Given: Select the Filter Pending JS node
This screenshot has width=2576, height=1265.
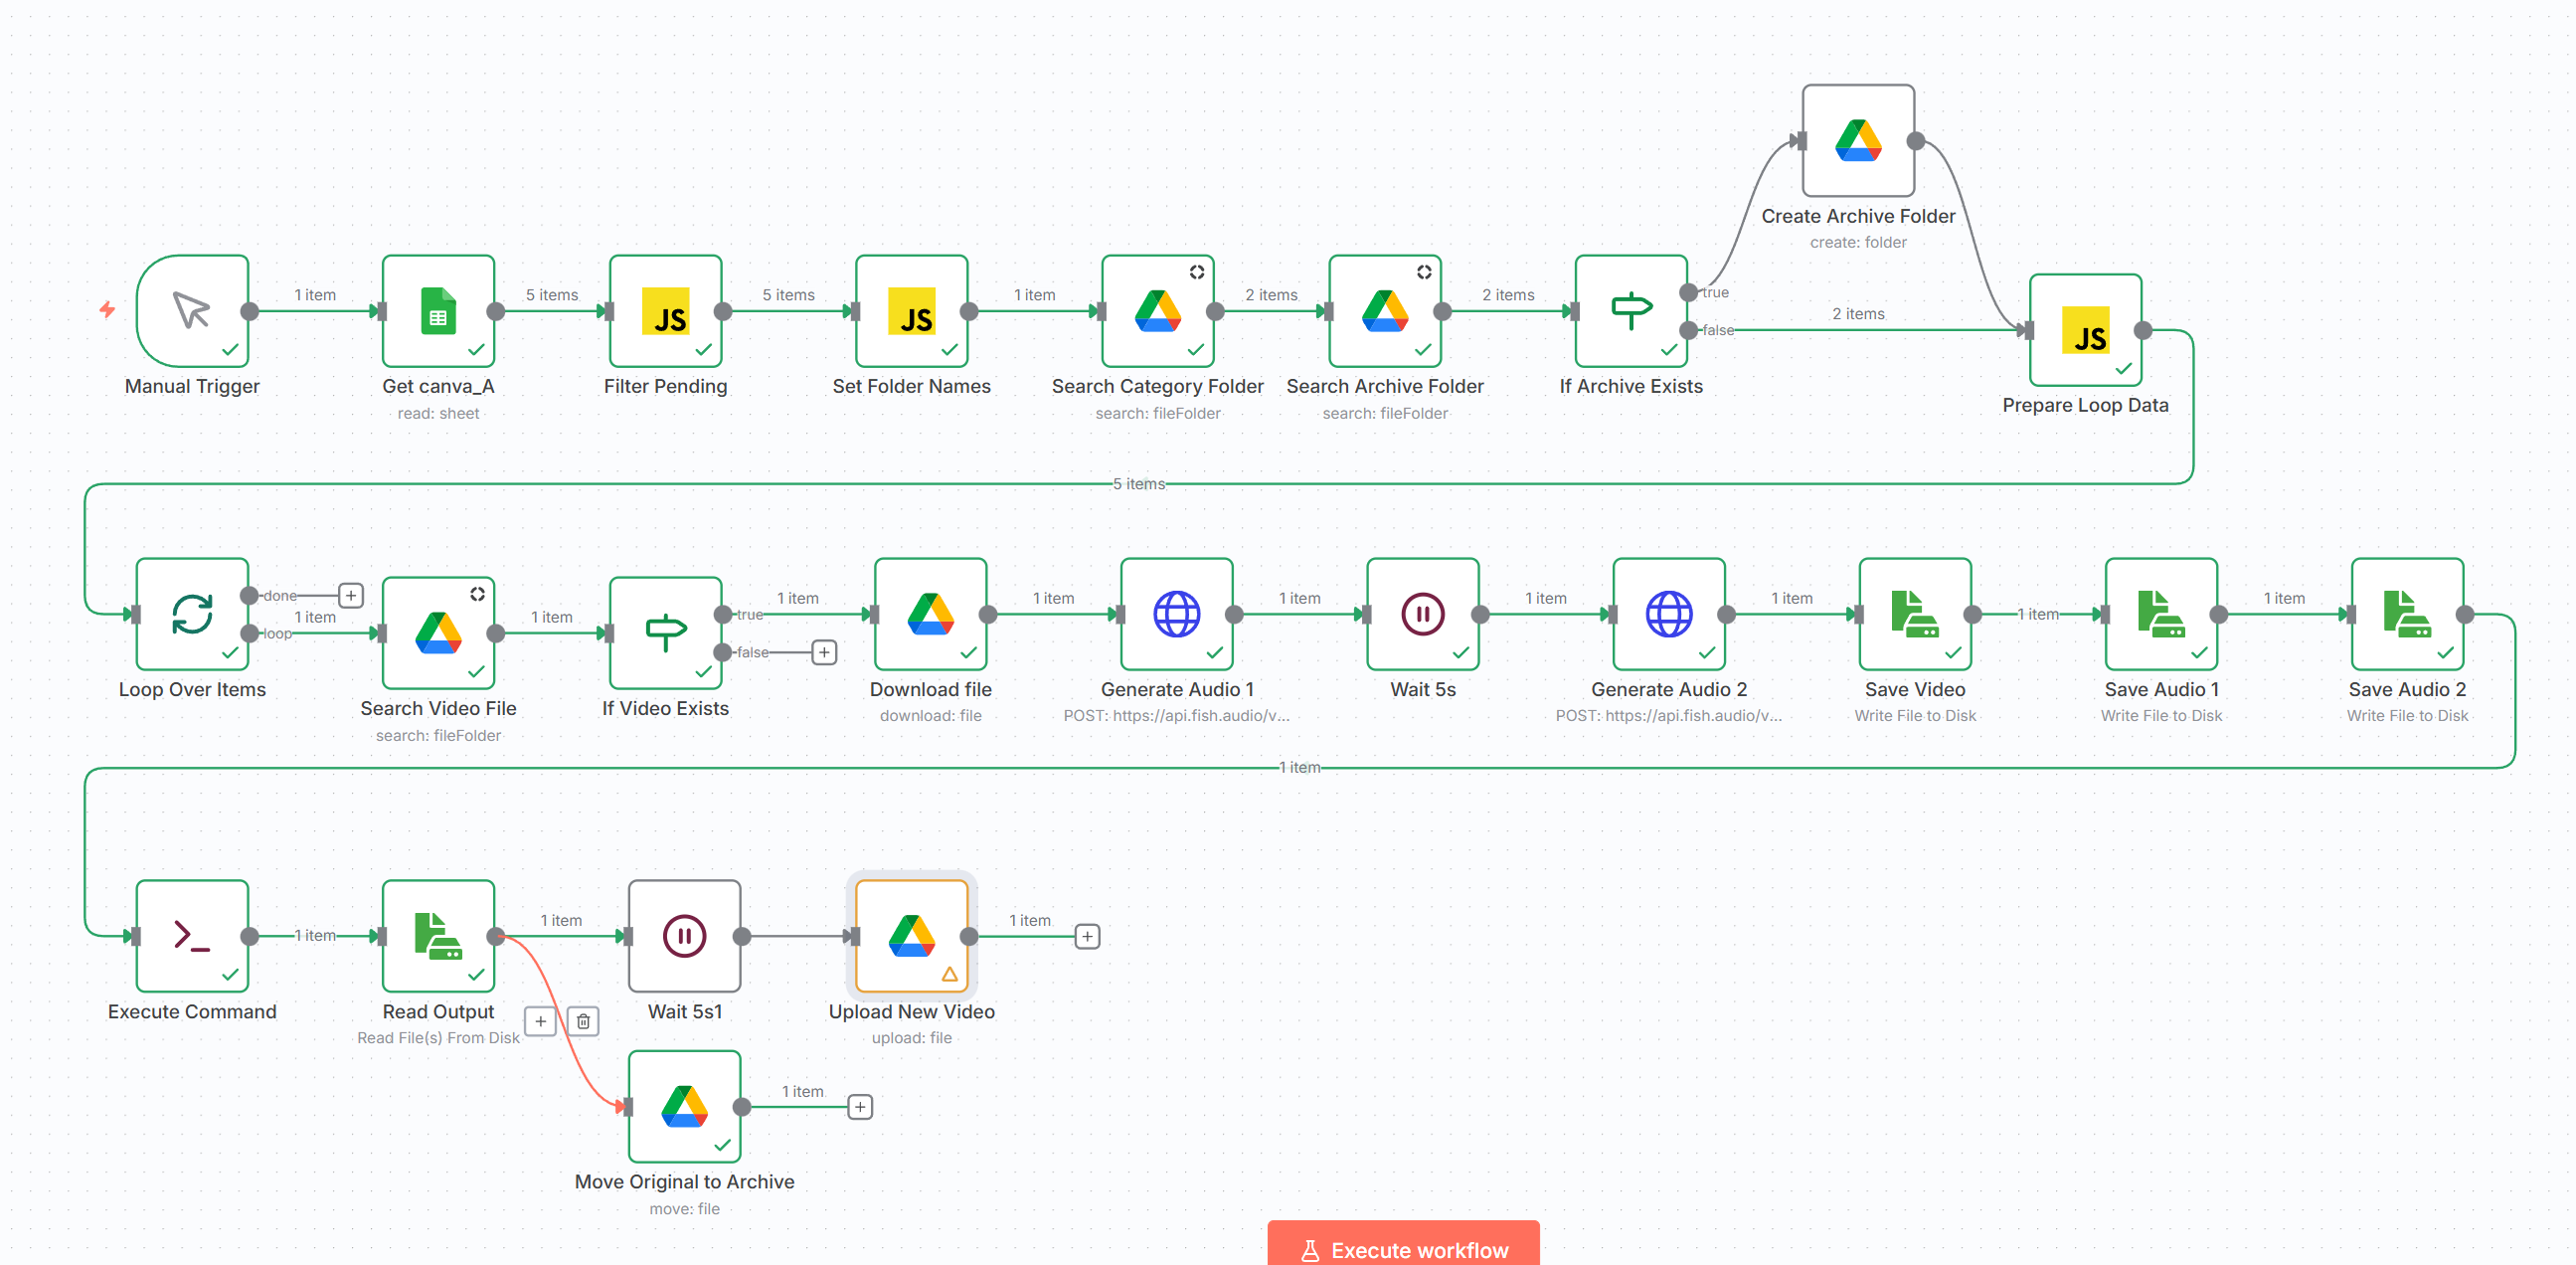Looking at the screenshot, I should 665,310.
